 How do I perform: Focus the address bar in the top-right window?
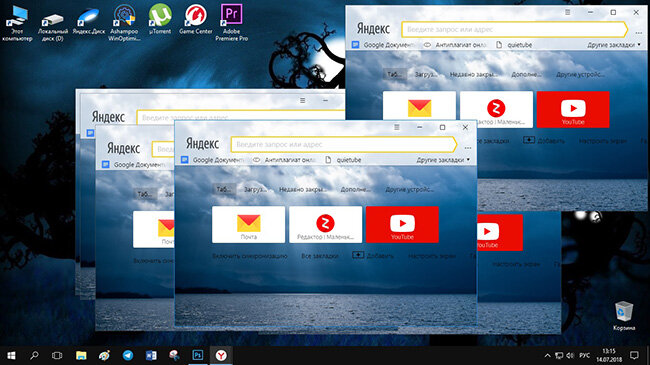click(514, 29)
